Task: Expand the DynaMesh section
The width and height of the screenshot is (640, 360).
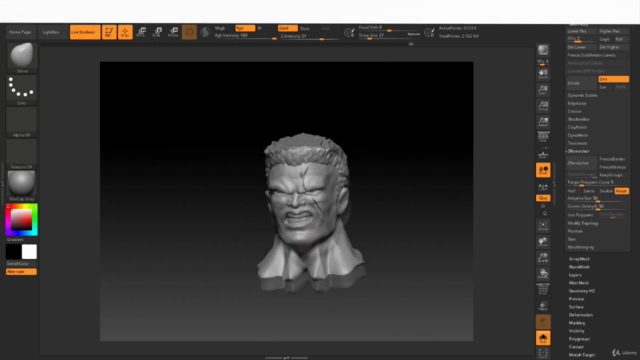Action: coord(578,135)
